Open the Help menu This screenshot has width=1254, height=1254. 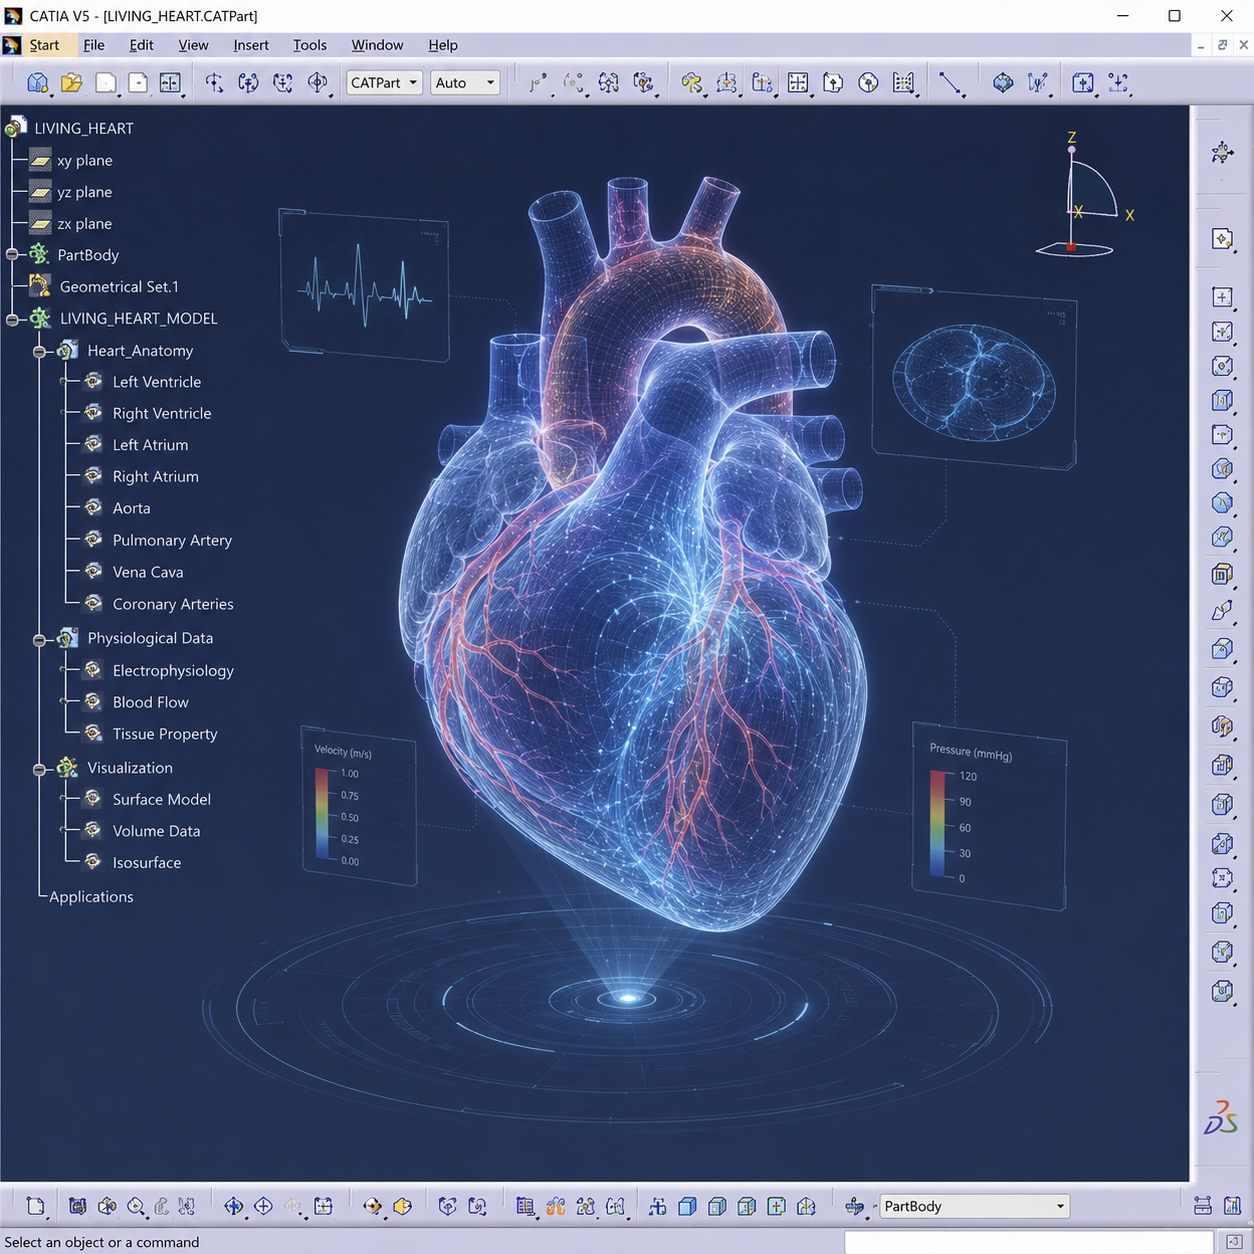tap(443, 45)
